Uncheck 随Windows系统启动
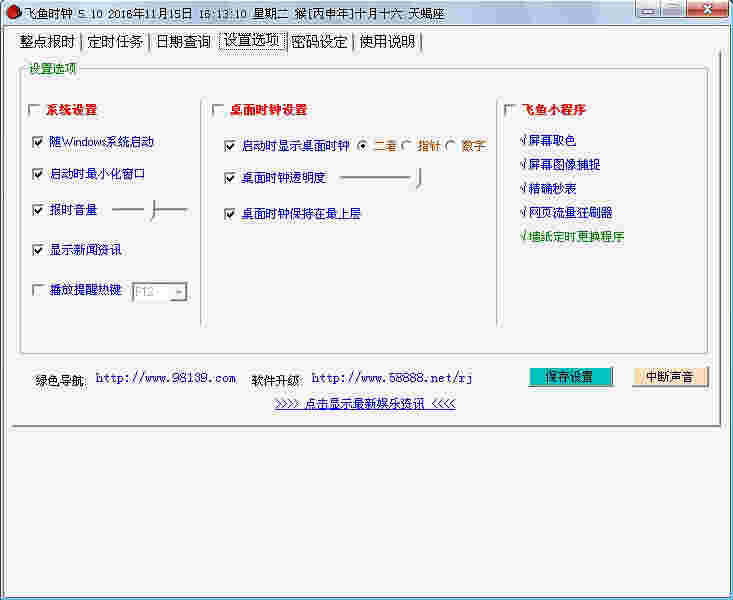 [38, 142]
